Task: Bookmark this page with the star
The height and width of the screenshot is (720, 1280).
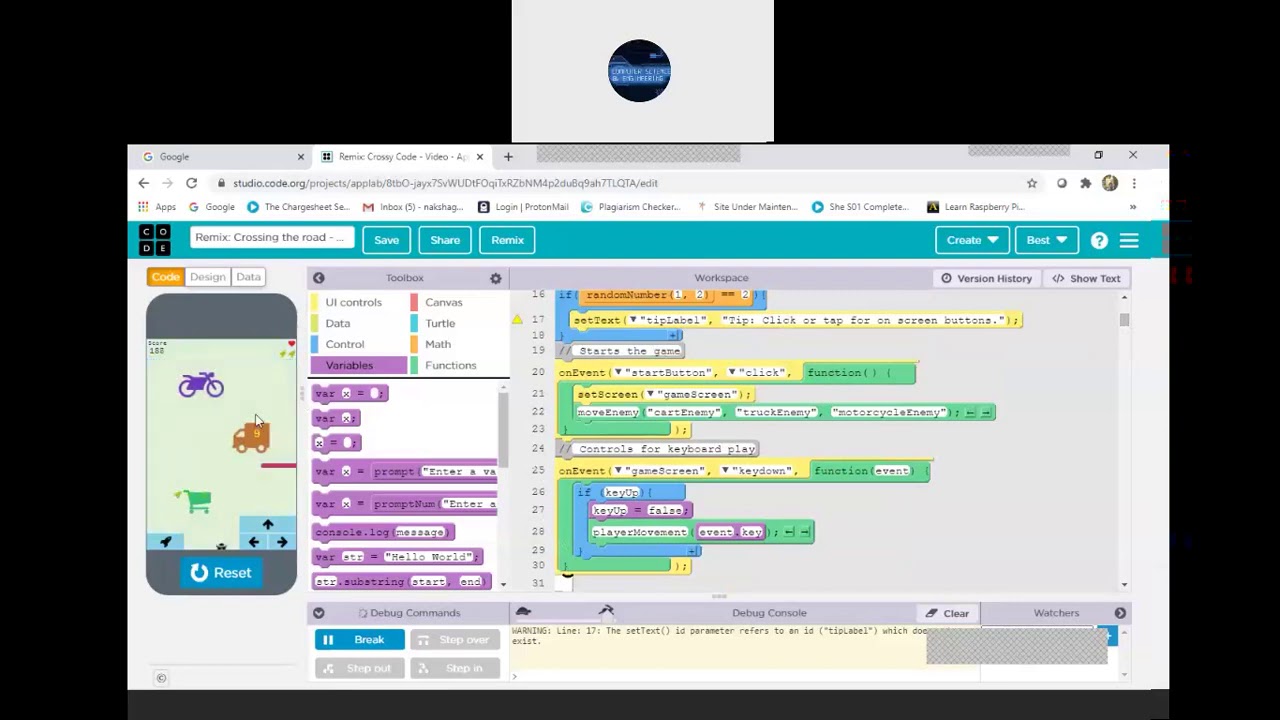Action: (1032, 183)
